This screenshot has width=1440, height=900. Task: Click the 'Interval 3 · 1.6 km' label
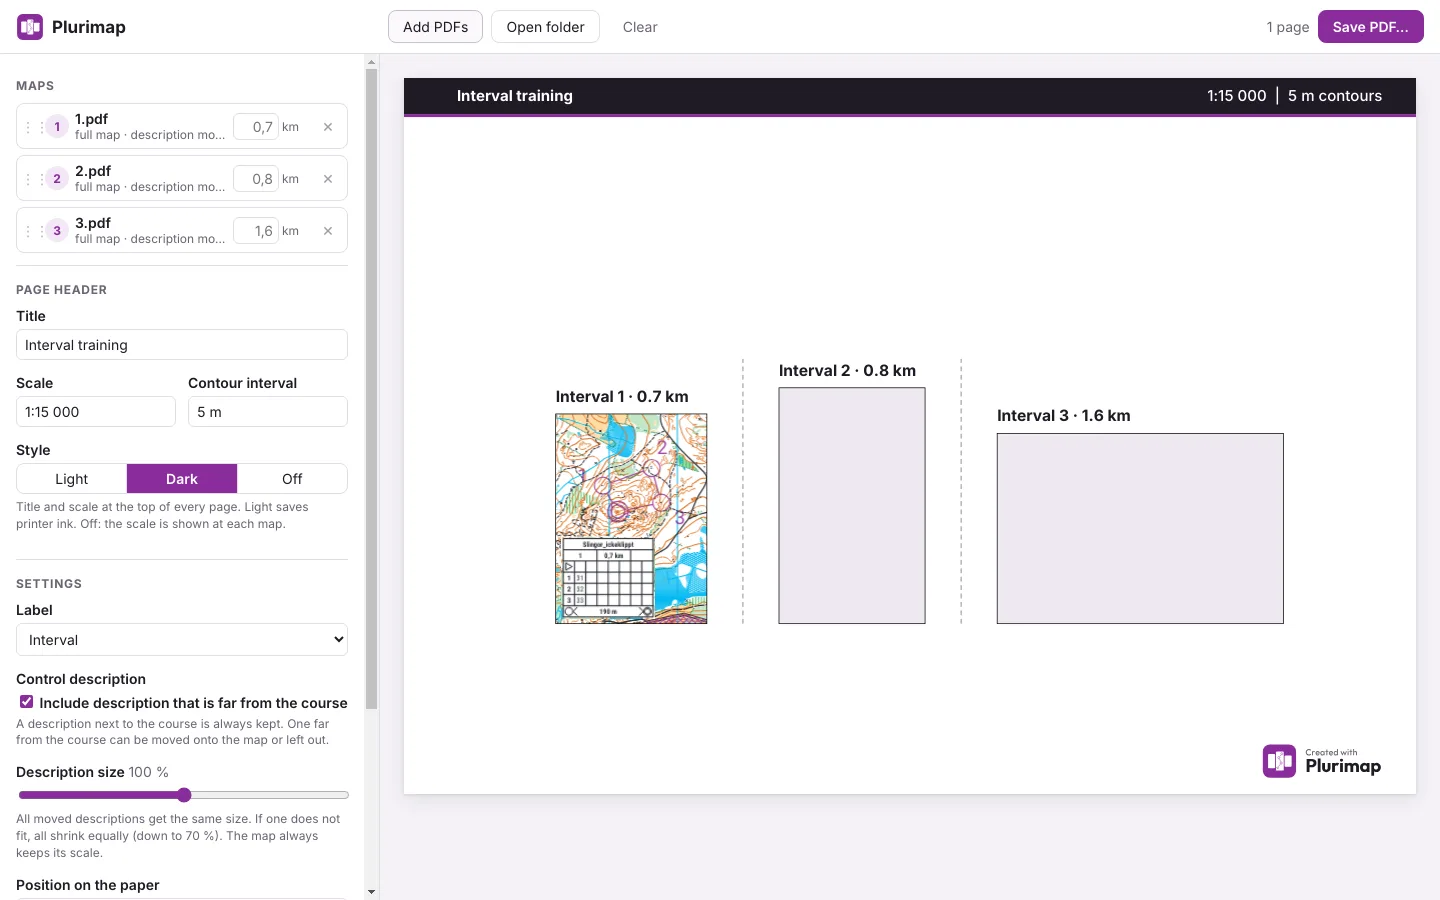coord(1064,416)
